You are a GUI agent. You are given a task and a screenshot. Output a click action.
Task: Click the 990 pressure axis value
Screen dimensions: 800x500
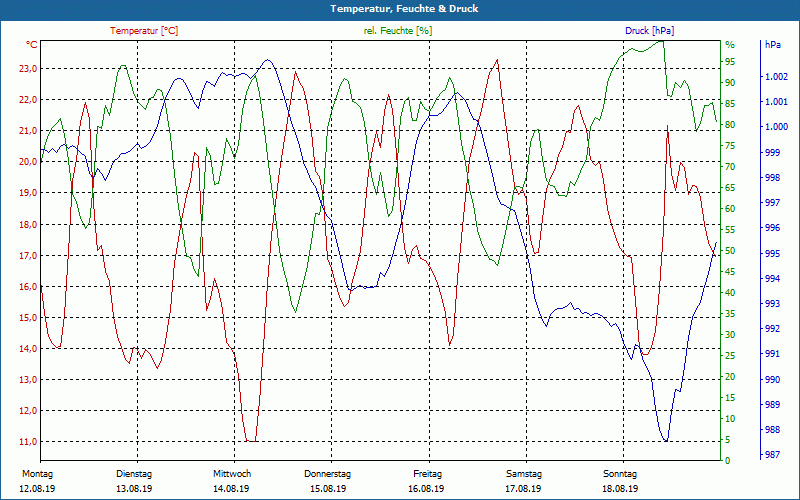tap(772, 380)
